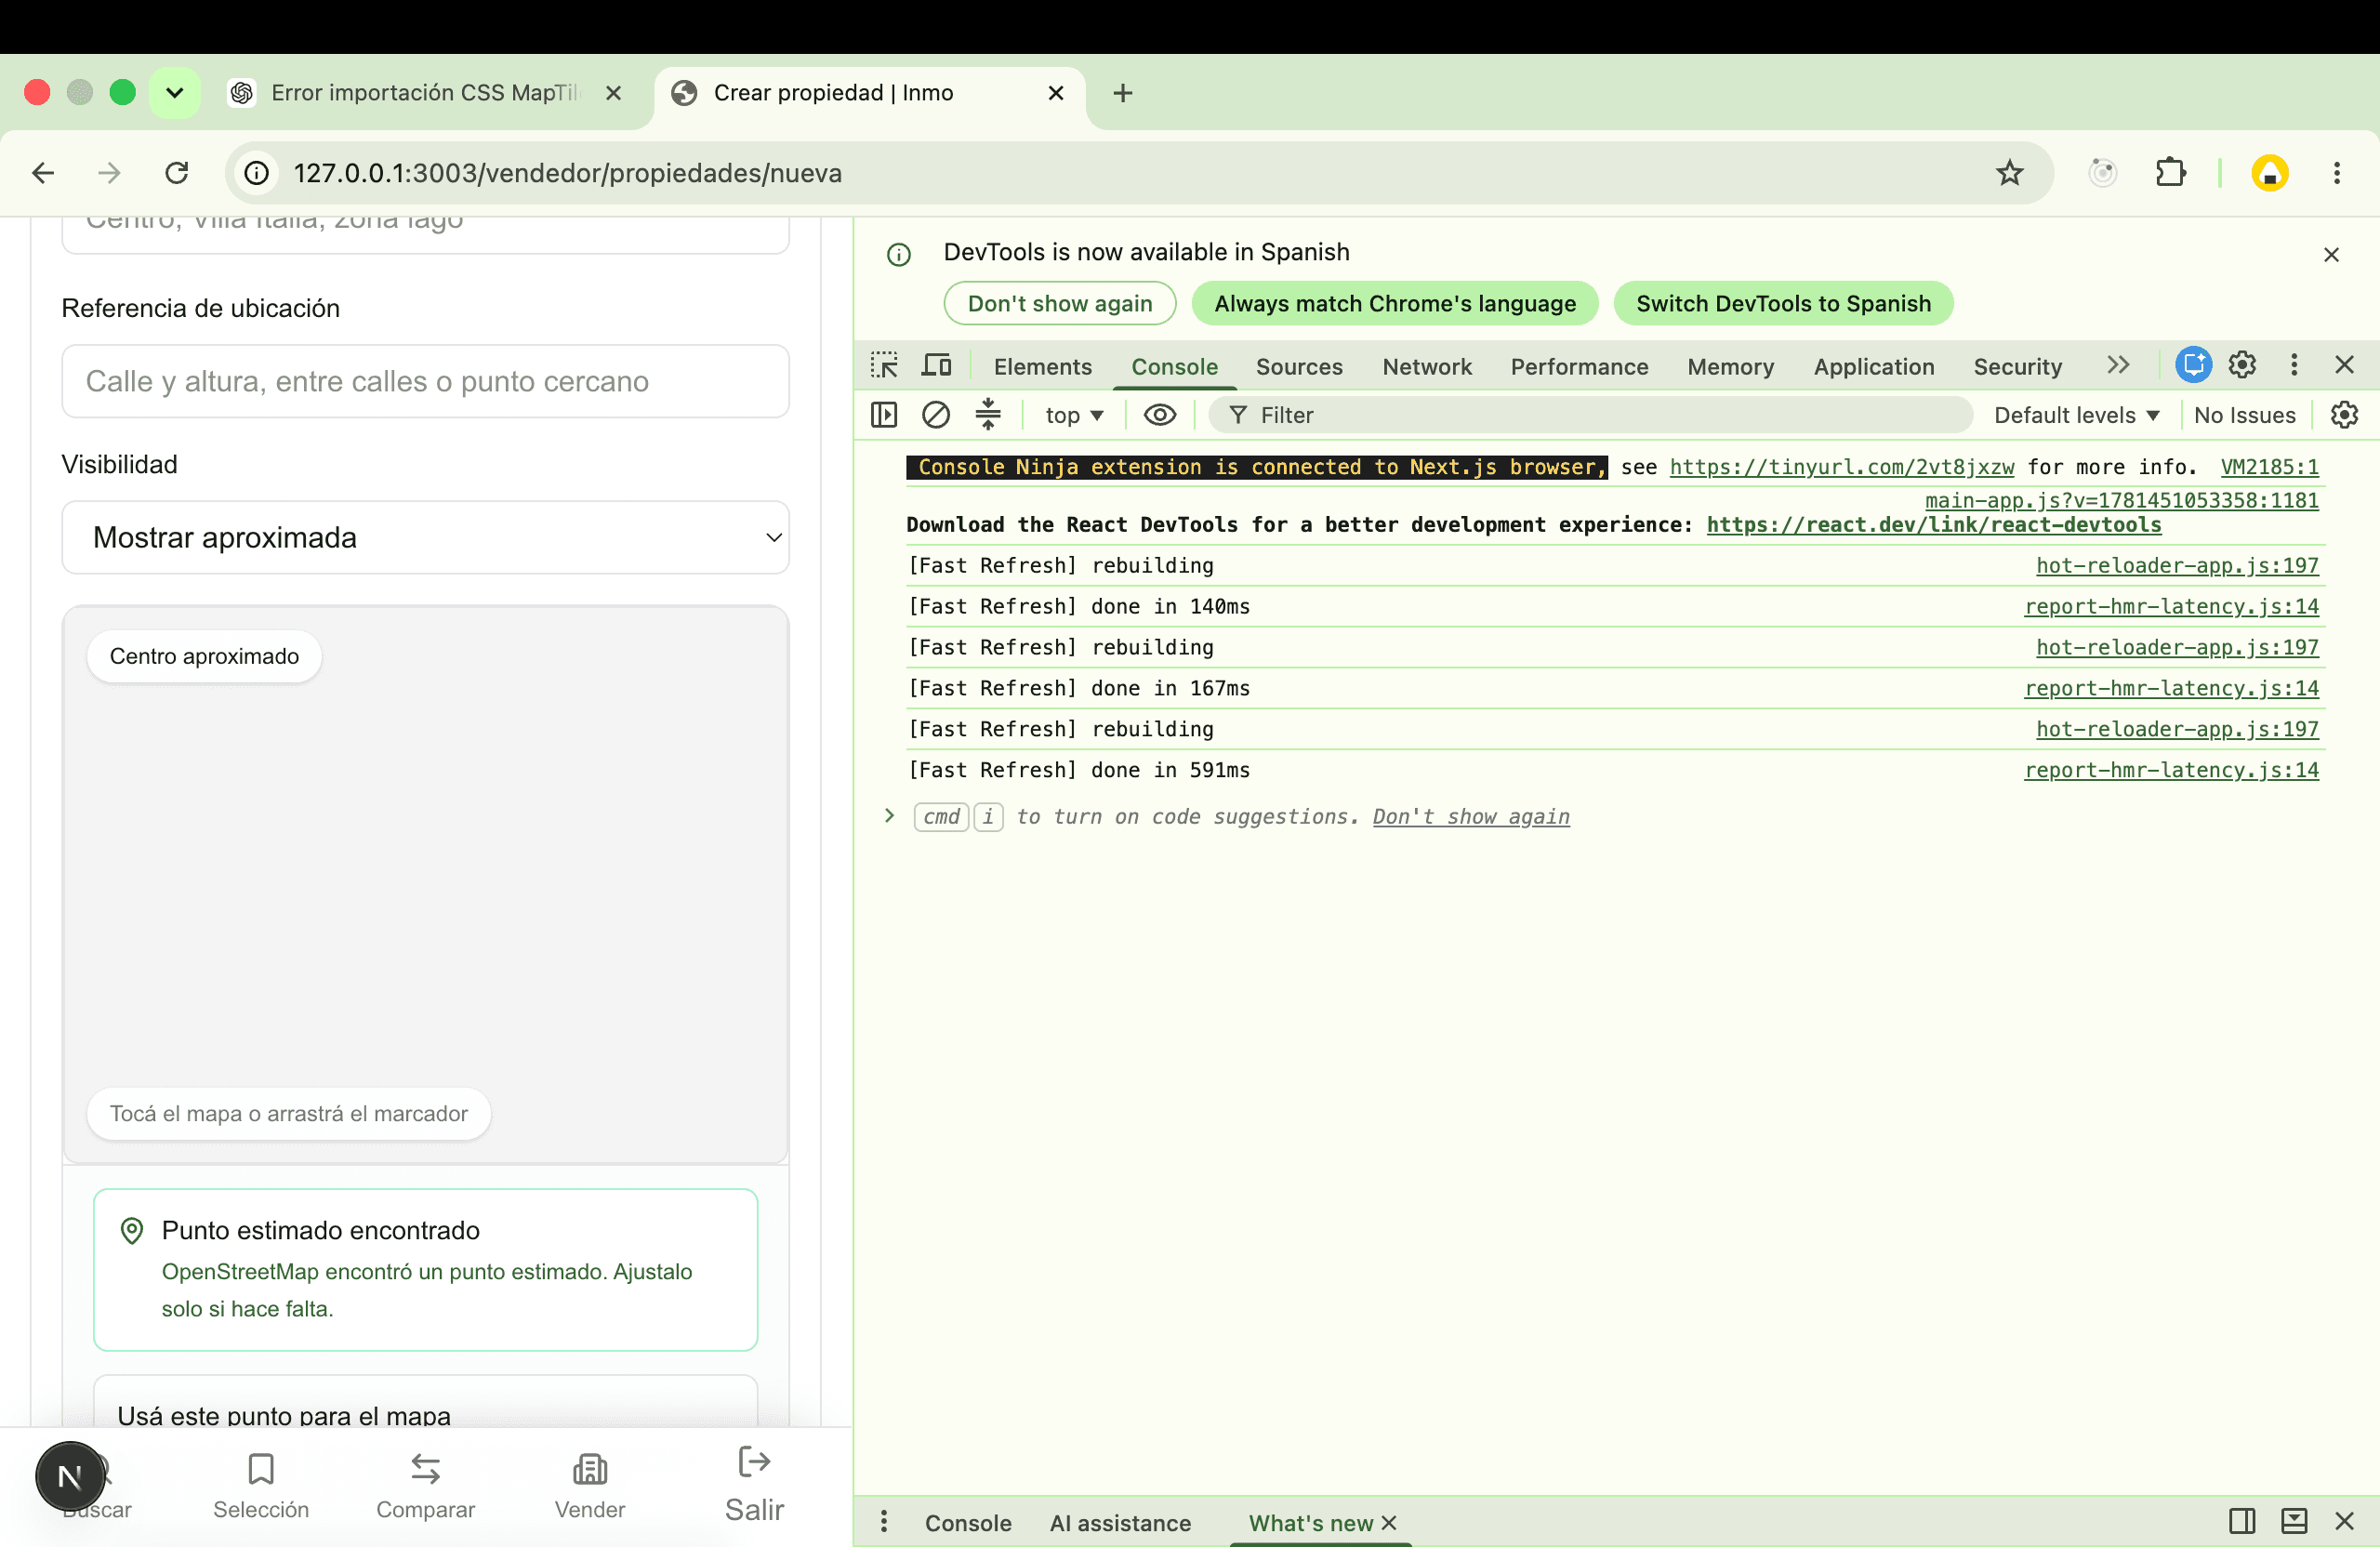Viewport: 2380px width, 1547px height.
Task: Toggle drawer dock side panel icon
Action: click(2242, 1521)
